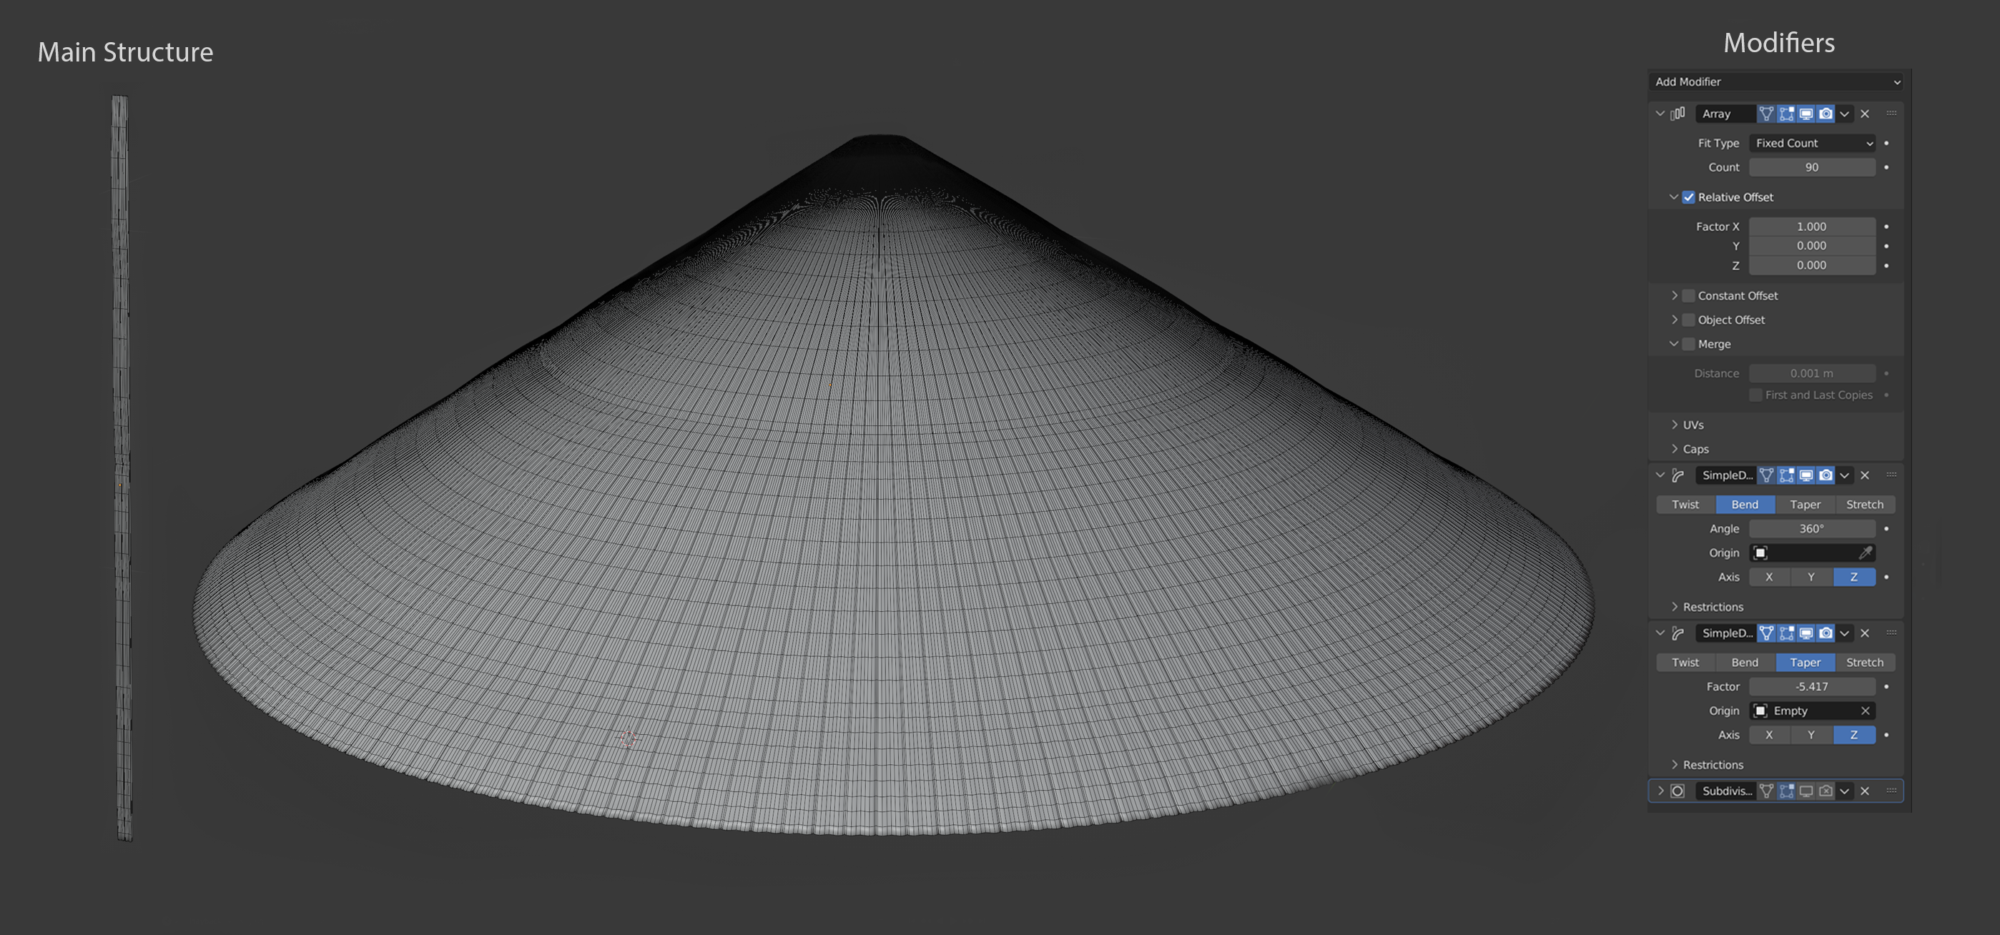Check the Merge checkbox
The height and width of the screenshot is (935, 2000).
click(1689, 344)
